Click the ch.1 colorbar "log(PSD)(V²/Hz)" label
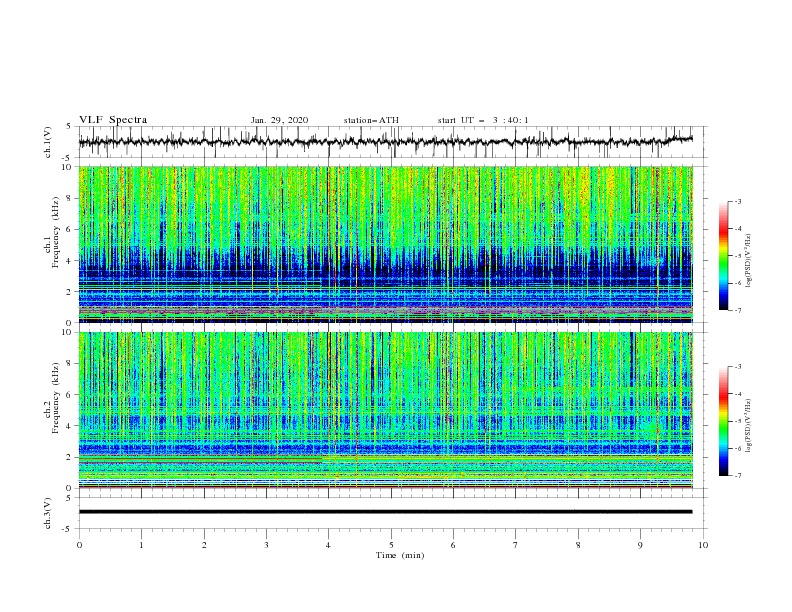792x612 pixels. [x=749, y=261]
